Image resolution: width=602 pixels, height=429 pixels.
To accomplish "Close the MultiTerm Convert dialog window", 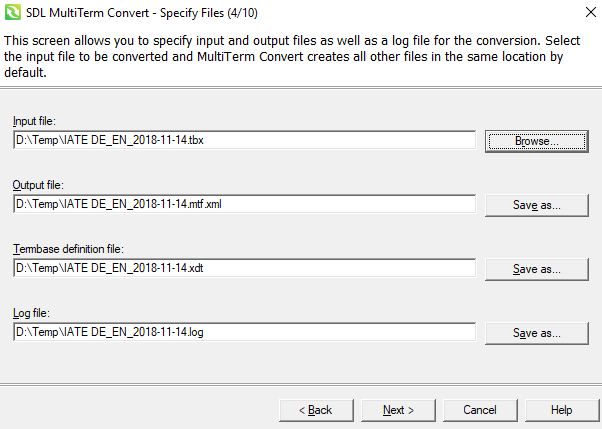I will [583, 13].
